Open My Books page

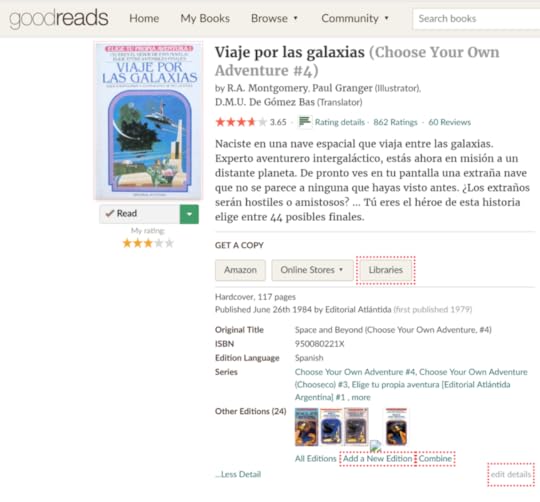tap(205, 18)
